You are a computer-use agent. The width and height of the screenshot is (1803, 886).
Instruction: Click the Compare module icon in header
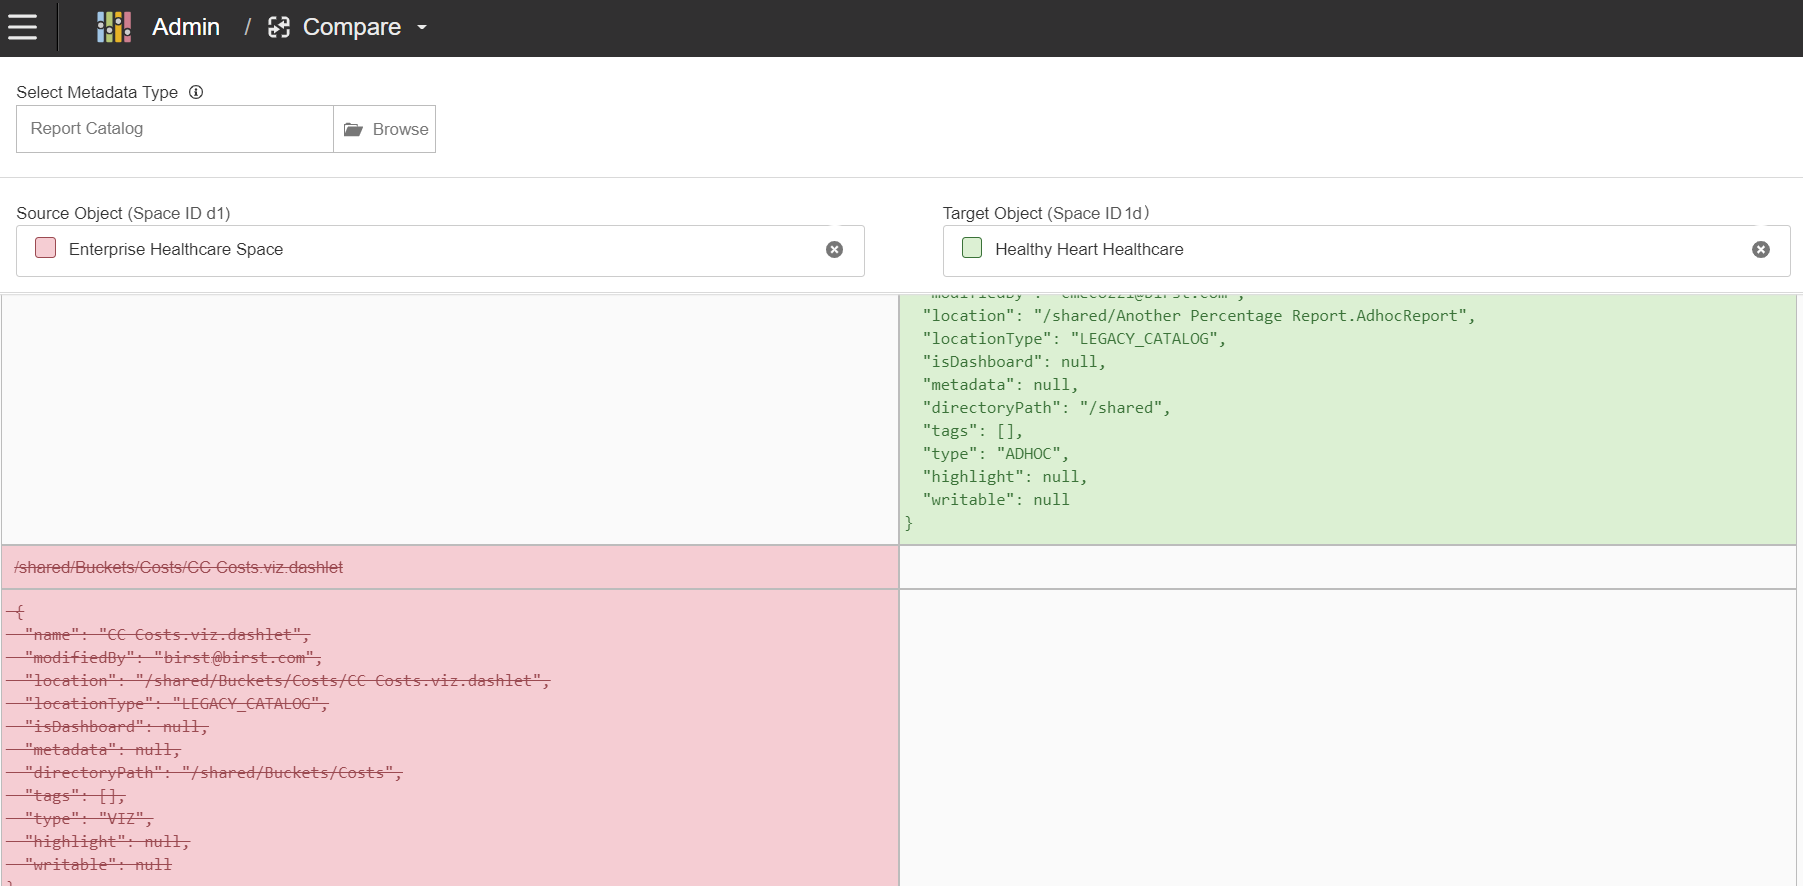coord(279,27)
